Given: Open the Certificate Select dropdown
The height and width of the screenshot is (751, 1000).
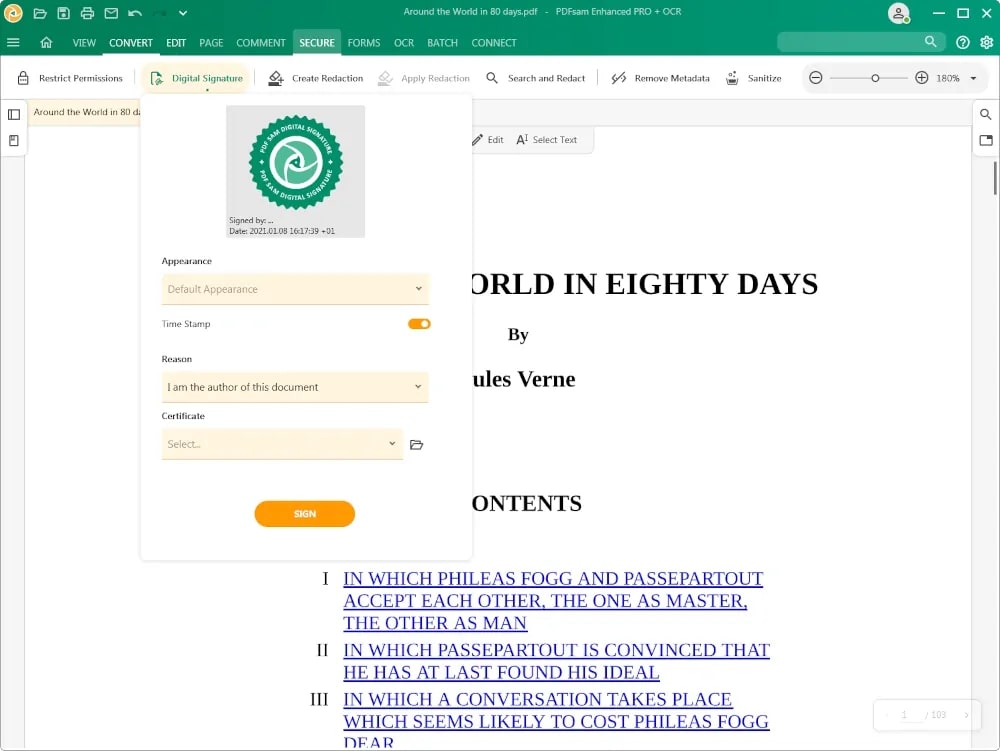Looking at the screenshot, I should (281, 444).
